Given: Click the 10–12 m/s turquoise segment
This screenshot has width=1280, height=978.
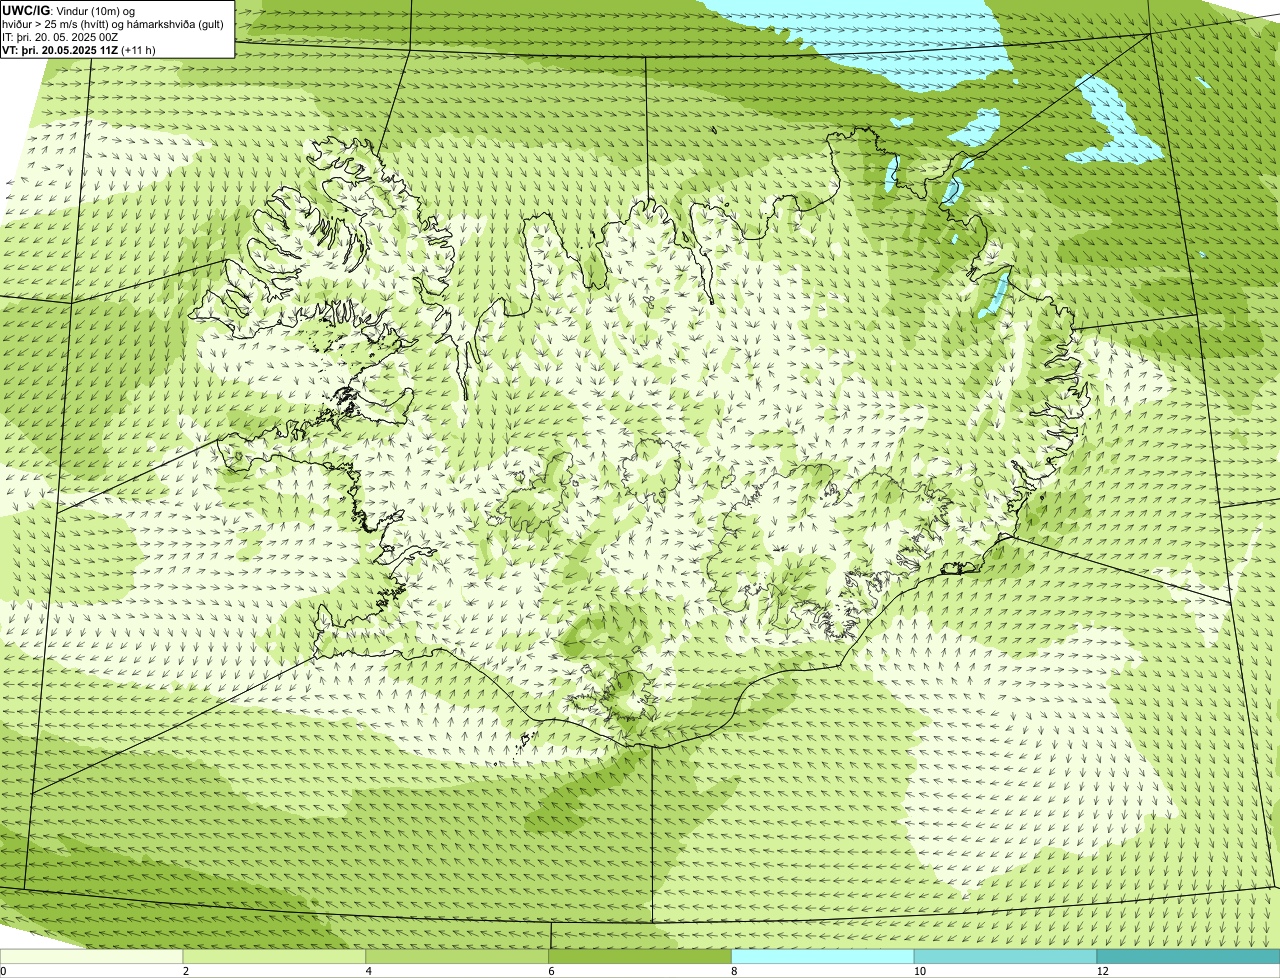Looking at the screenshot, I should [x=1006, y=956].
